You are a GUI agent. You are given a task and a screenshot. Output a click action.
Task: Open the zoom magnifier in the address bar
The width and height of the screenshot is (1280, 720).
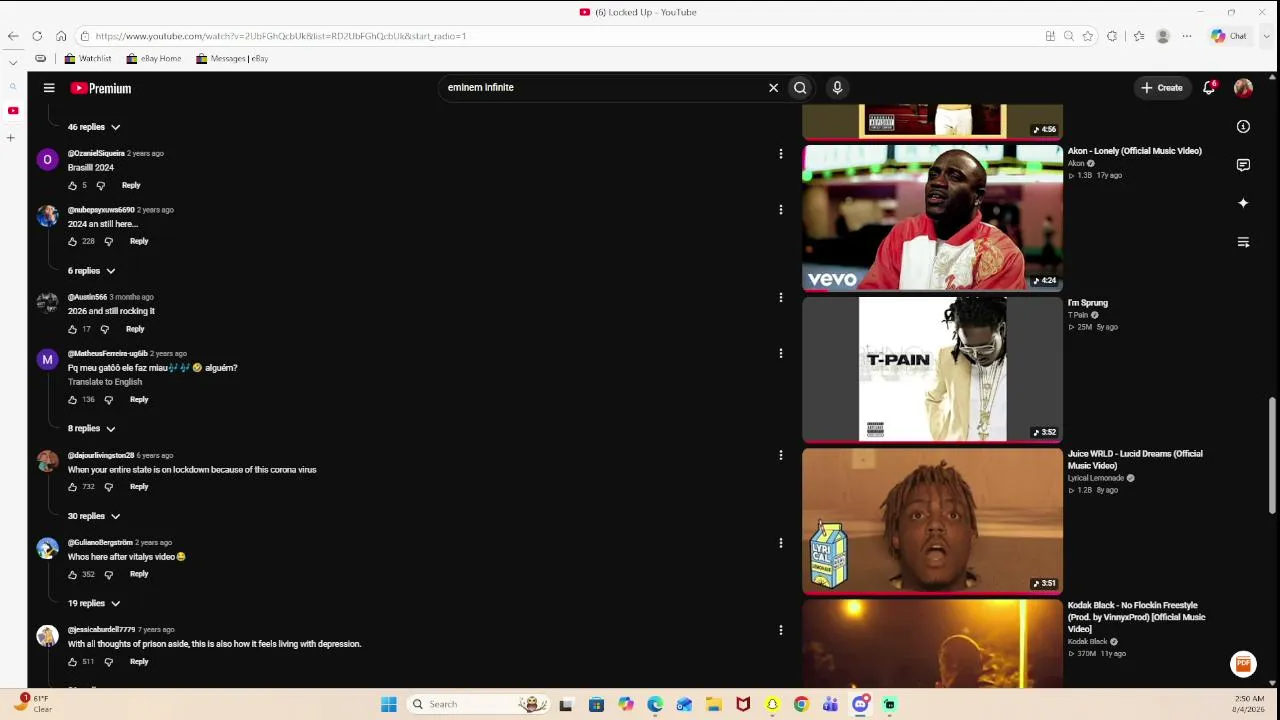click(1068, 36)
